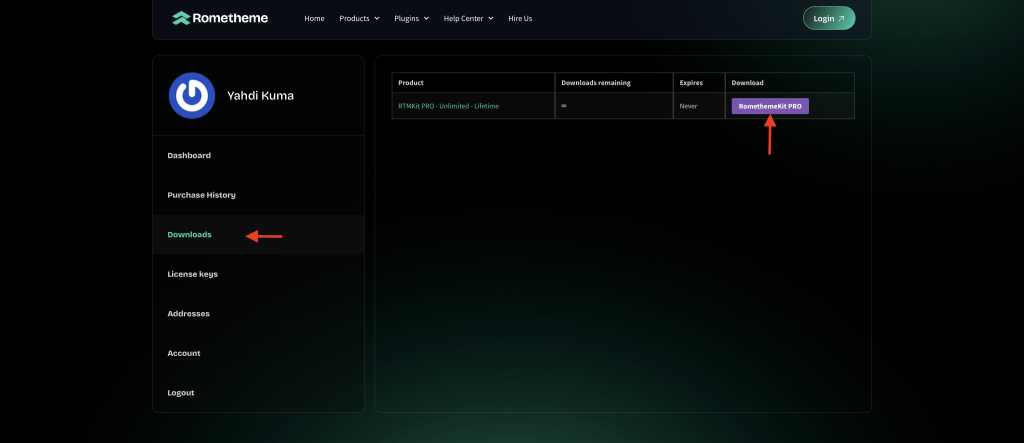
Task: Click the Expires column header
Action: tap(691, 82)
